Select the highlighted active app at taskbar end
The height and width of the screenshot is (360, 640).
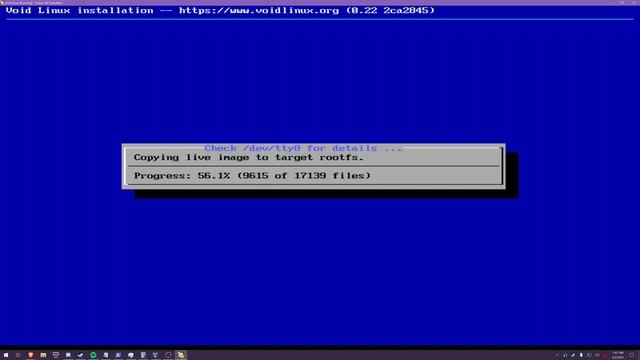point(181,355)
